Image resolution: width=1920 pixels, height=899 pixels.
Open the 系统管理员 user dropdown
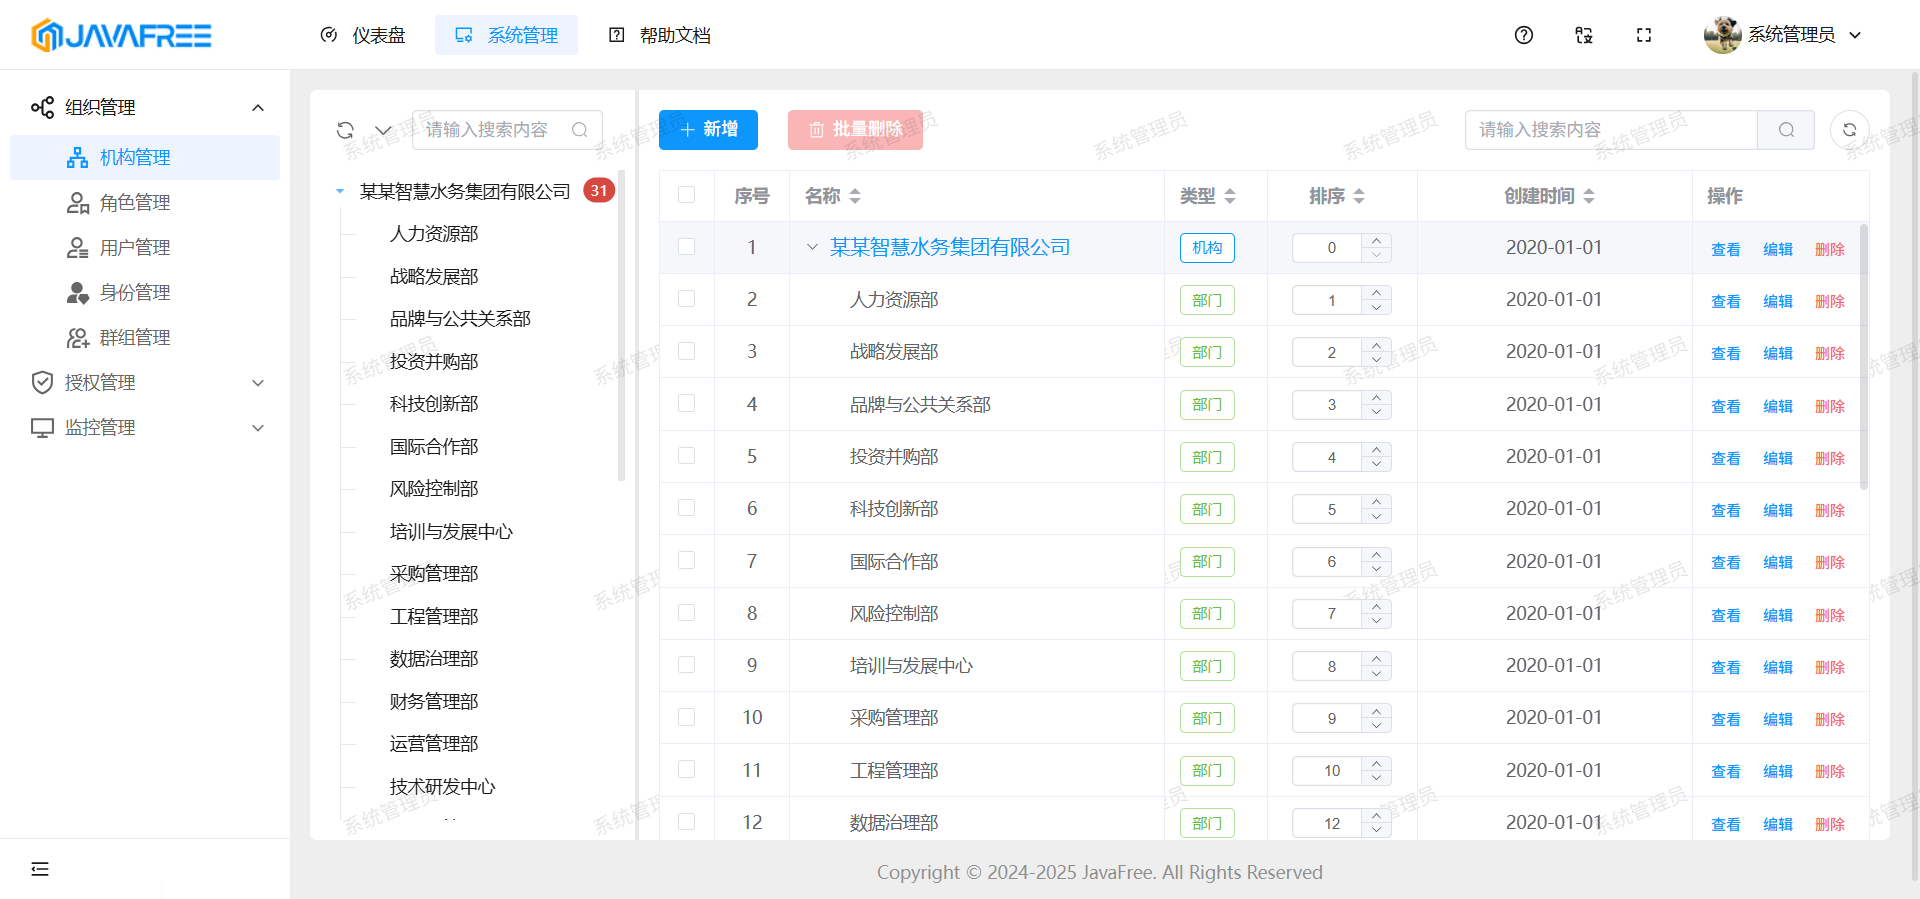(1783, 35)
